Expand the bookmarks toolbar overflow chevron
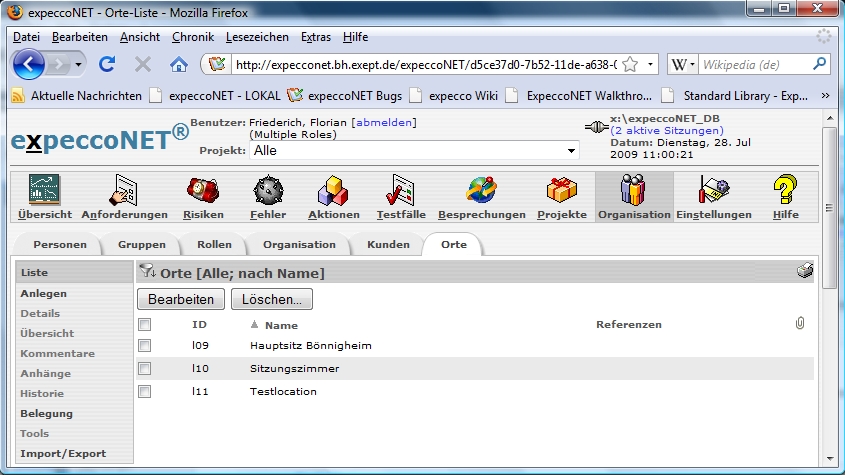 pyautogui.click(x=825, y=96)
